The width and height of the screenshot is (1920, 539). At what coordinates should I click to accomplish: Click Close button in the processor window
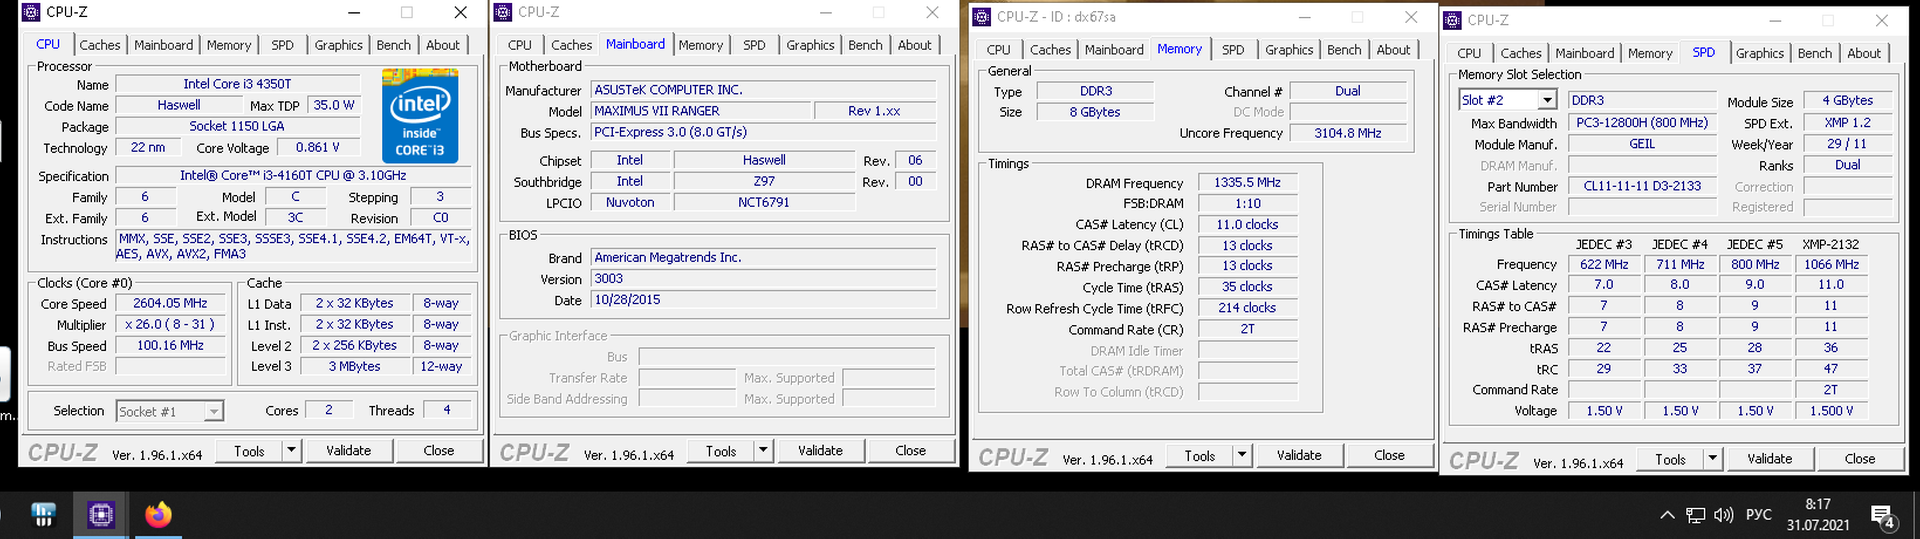439,451
